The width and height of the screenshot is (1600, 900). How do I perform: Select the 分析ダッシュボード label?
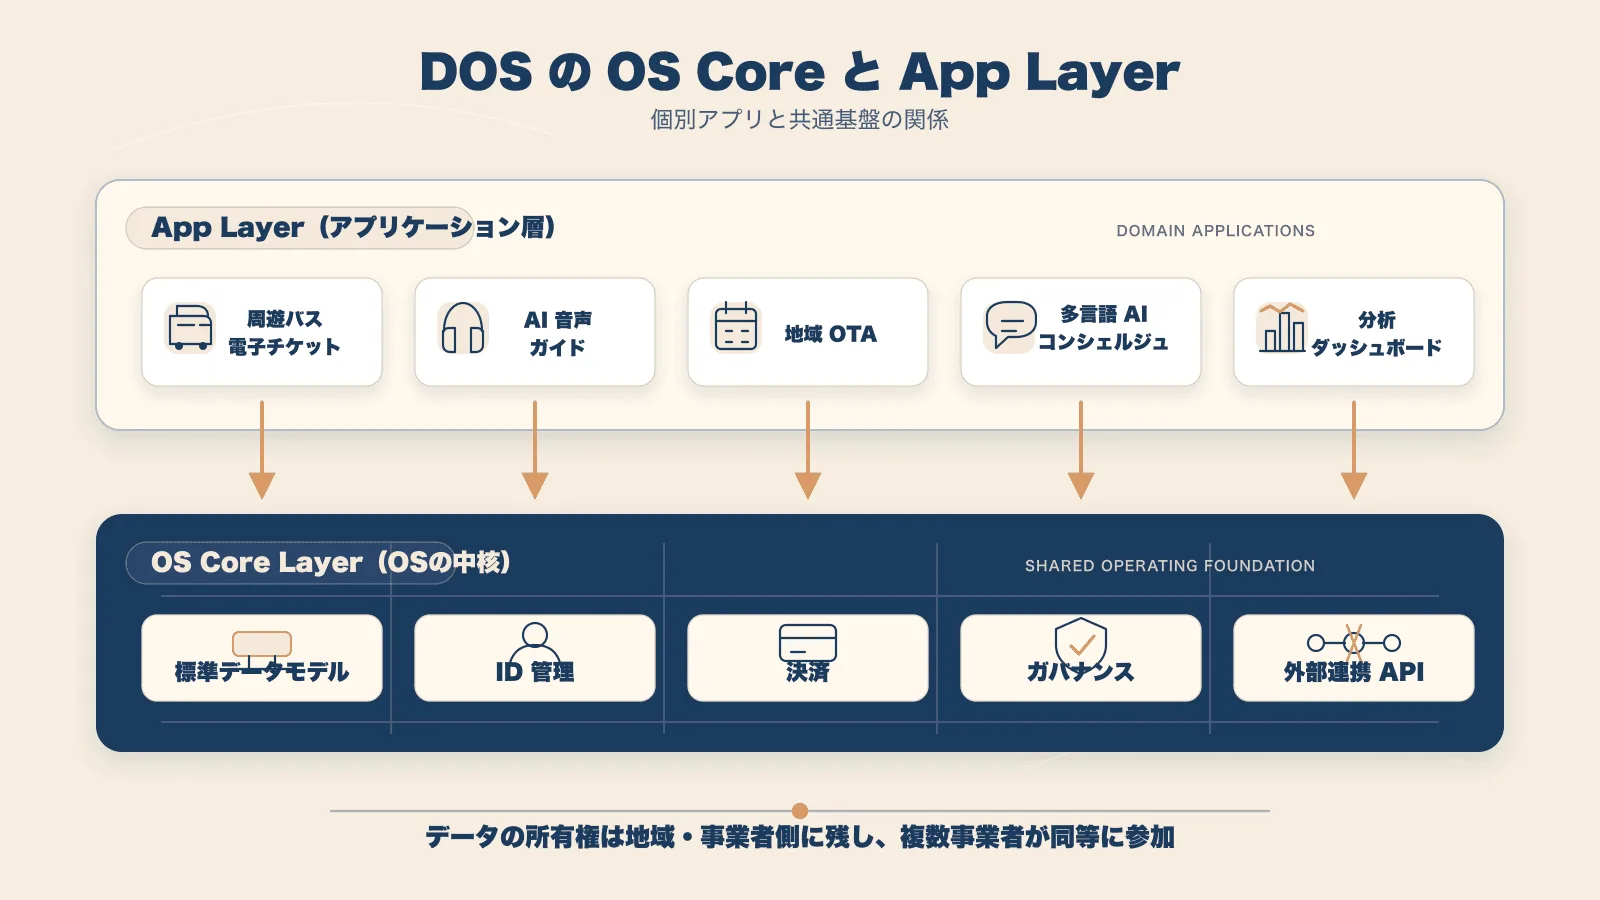pyautogui.click(x=1376, y=333)
